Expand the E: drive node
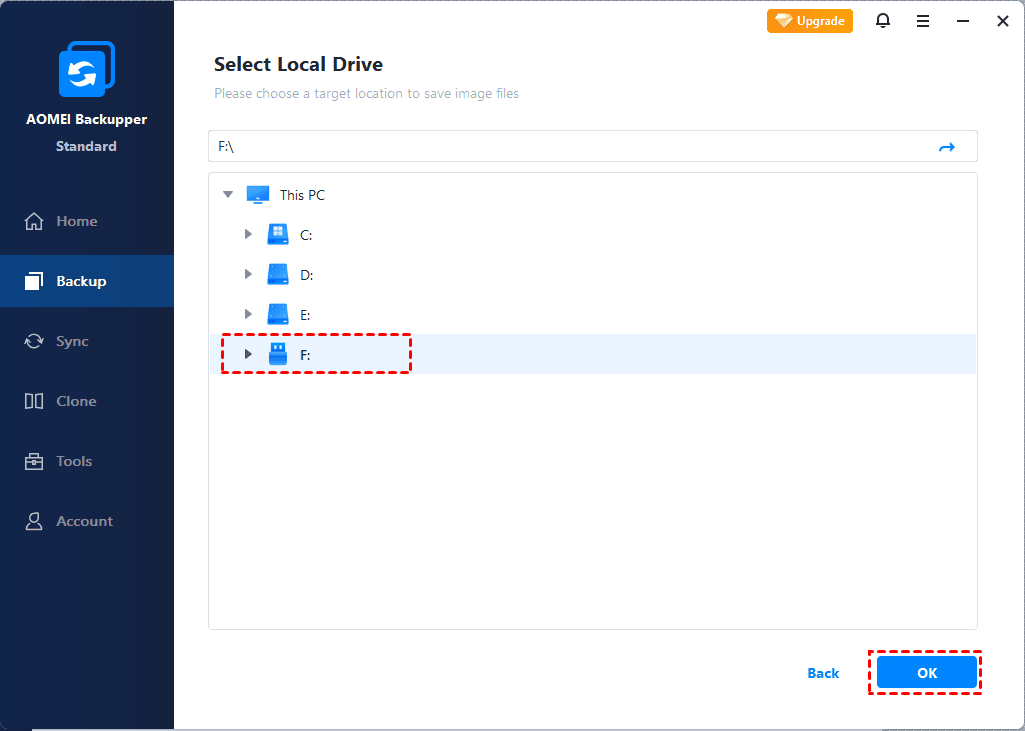 (x=248, y=315)
